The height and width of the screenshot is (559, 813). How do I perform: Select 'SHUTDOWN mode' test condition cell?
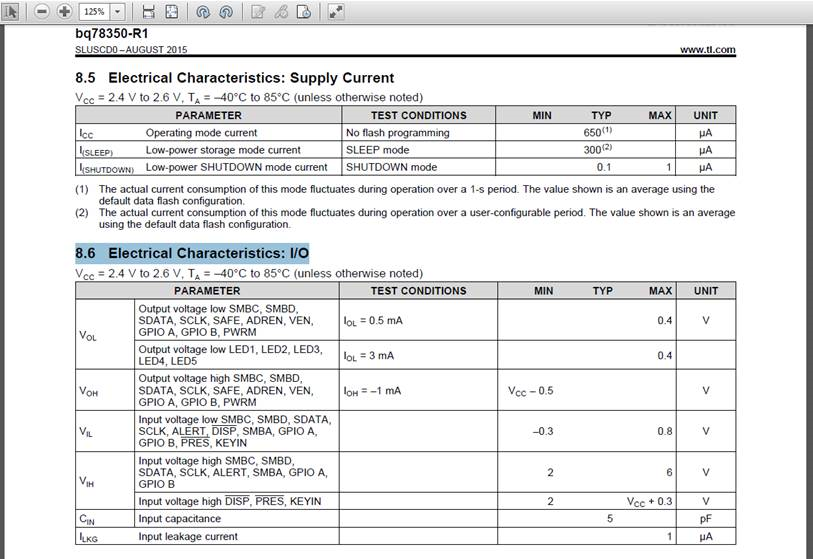coord(391,167)
